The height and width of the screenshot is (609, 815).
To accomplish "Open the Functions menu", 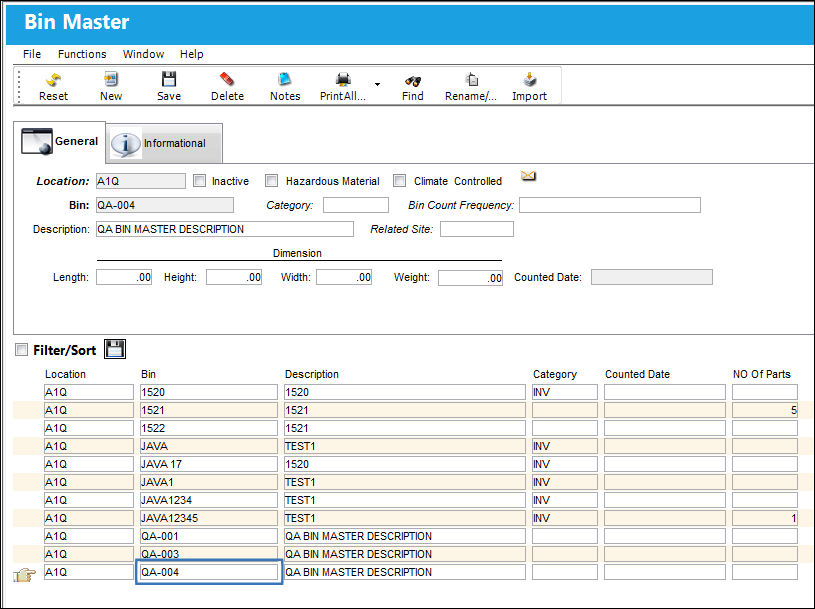I will pos(82,54).
